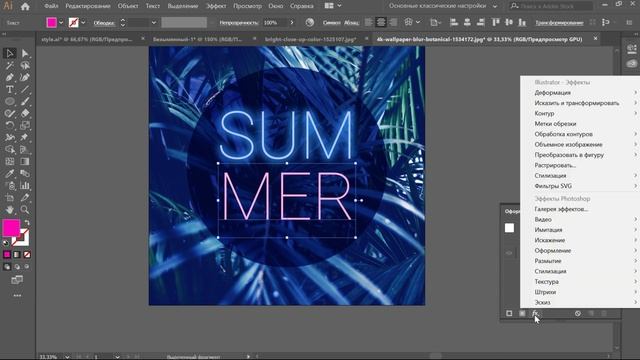Select the Ellipse tool
The image size is (640, 360).
[x=9, y=101]
